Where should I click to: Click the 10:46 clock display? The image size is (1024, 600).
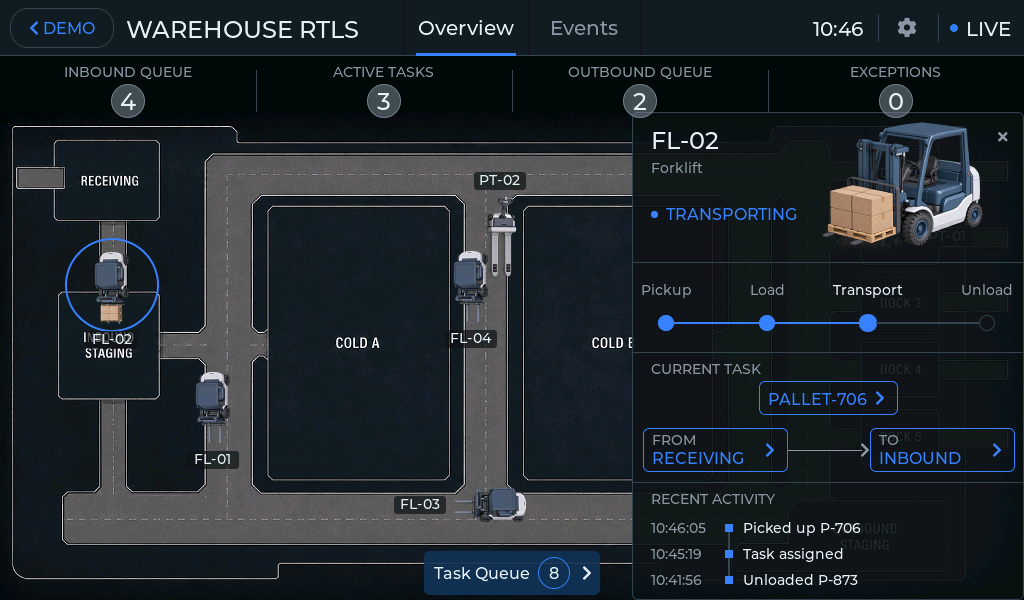pyautogui.click(x=838, y=29)
